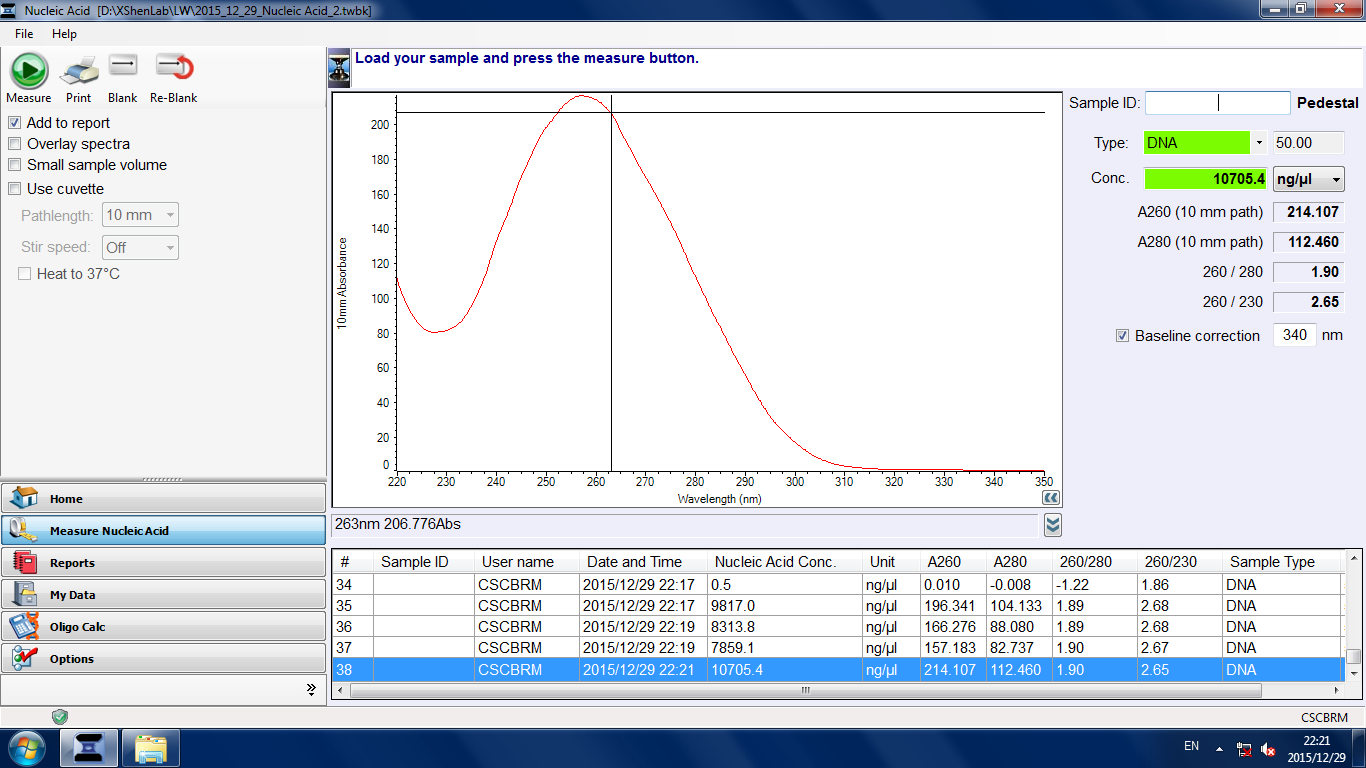Enable the Overlay spectra checkbox
Image resolution: width=1366 pixels, height=768 pixels.
[15, 144]
